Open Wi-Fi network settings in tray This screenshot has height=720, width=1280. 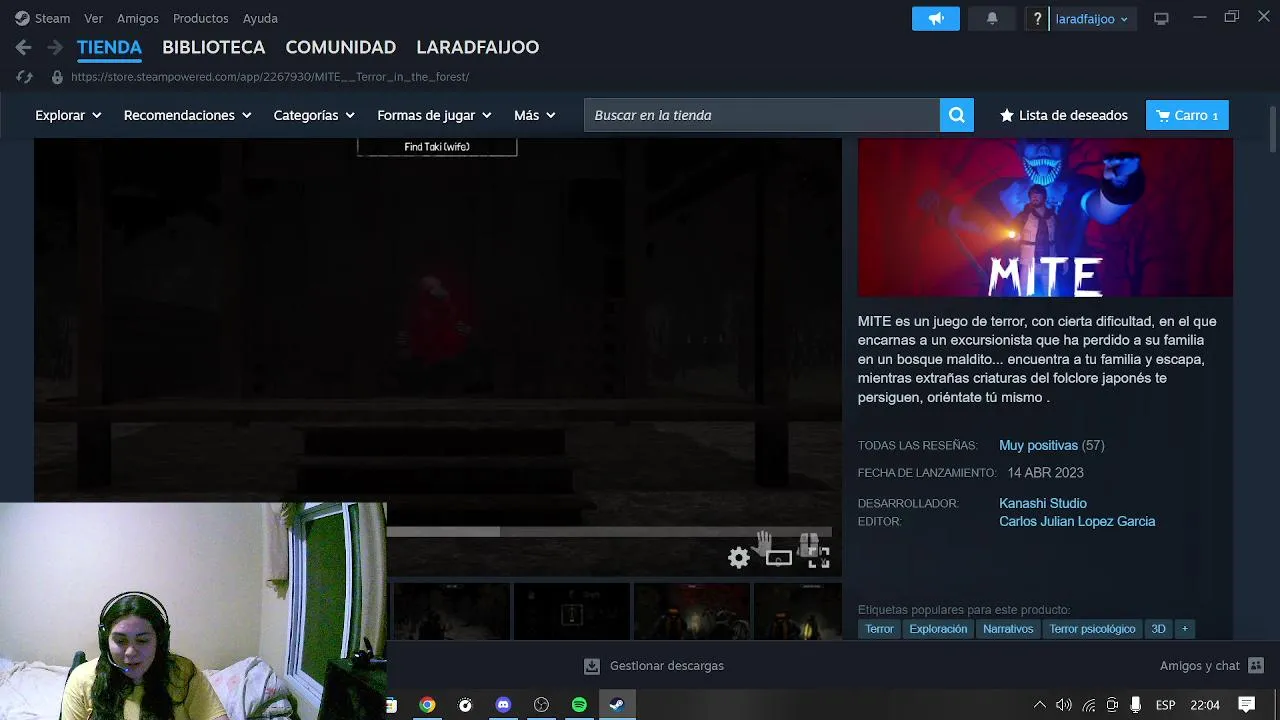1088,705
